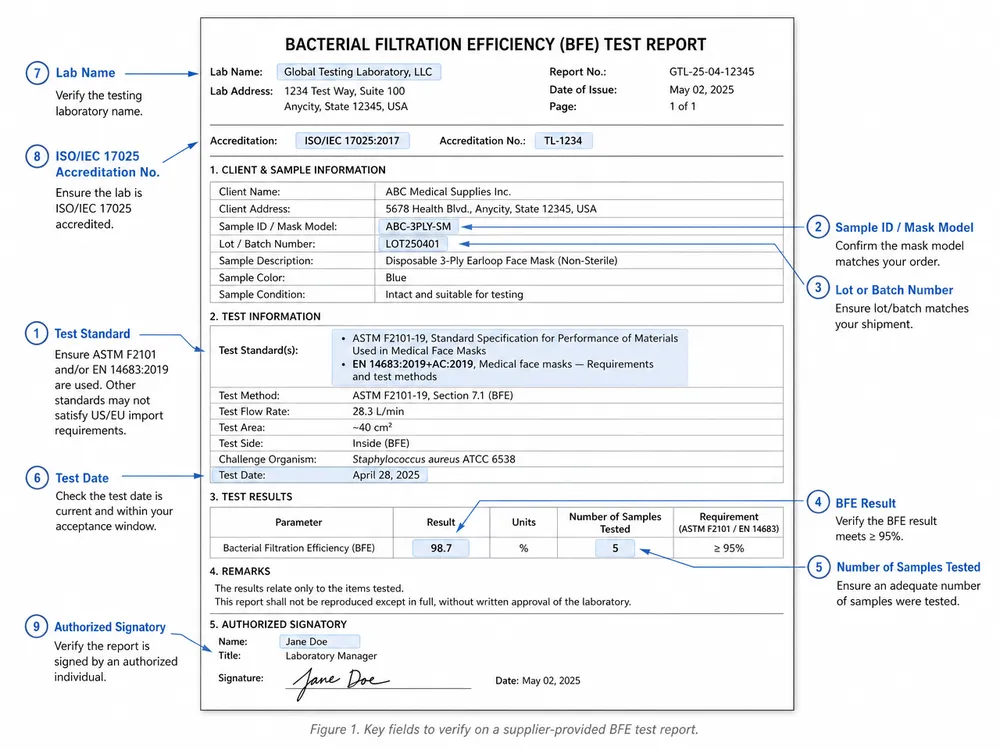
Task: Click the section heading '1. CLIENT & SAMPLE INFORMATION'
Action: [x=298, y=170]
